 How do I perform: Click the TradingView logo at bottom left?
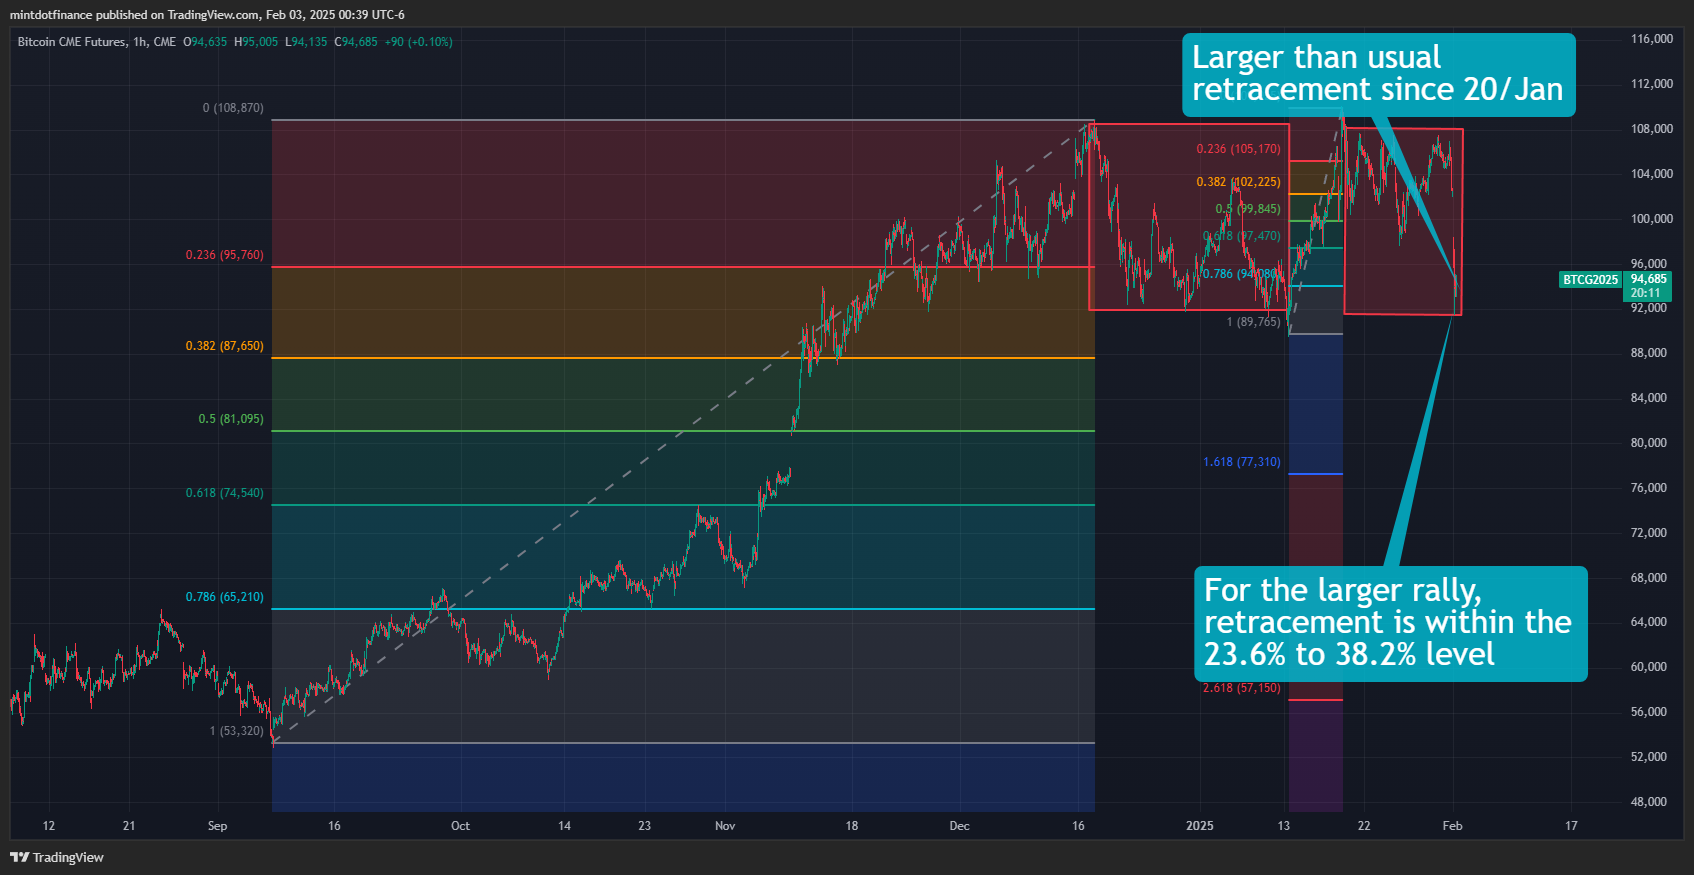(x=57, y=857)
